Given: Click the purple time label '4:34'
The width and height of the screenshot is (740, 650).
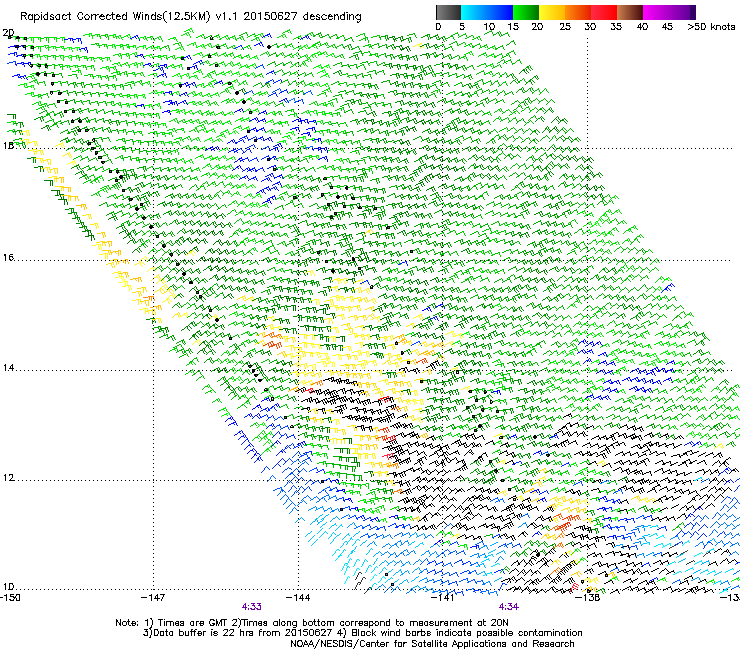Looking at the screenshot, I should click(508, 607).
